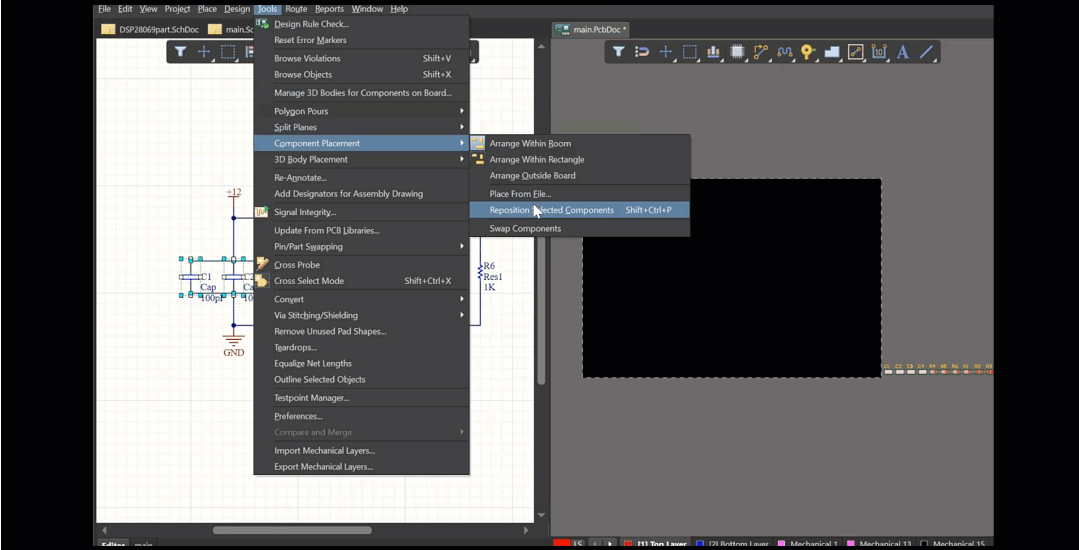Click the schematic horizontal scroll right arrow
This screenshot has height=550, width=1079.
526,530
